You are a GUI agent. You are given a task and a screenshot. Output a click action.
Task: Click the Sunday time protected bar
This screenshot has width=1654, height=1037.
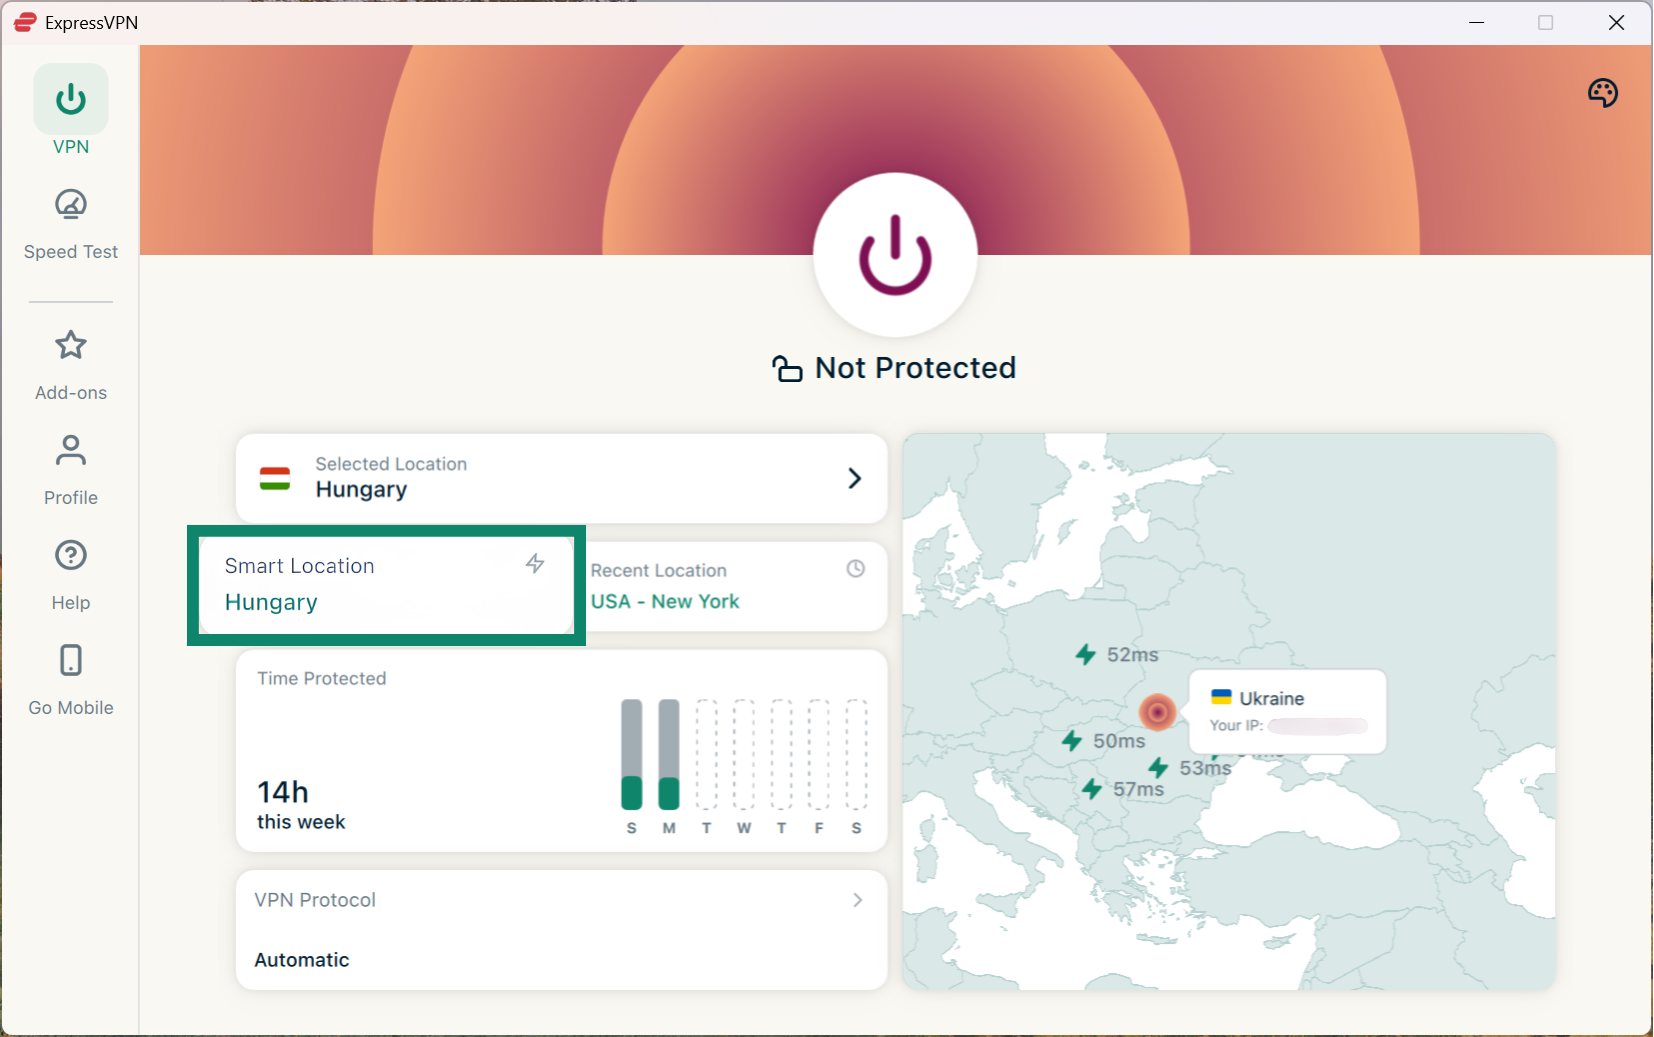(x=632, y=755)
